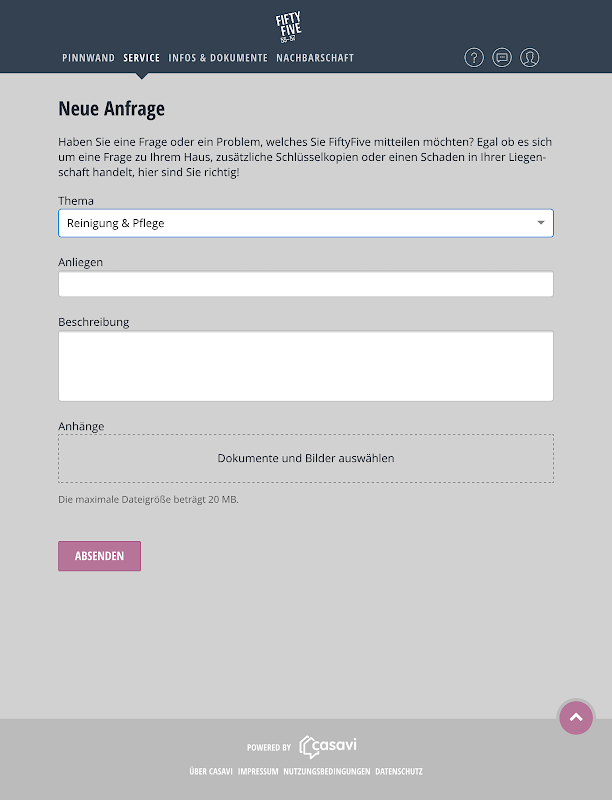Expand the Thema dropdown arrow
The image size is (612, 800).
click(540, 223)
